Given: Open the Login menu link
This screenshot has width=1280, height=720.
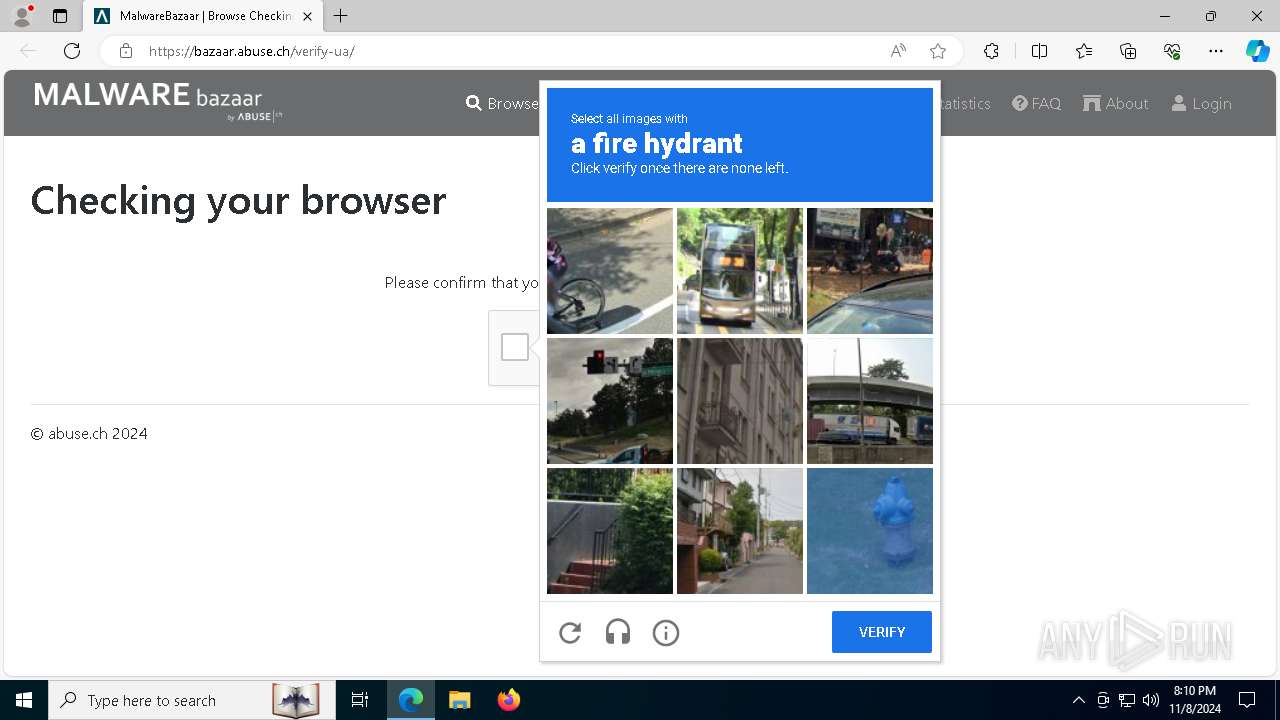Looking at the screenshot, I should click(x=1201, y=103).
